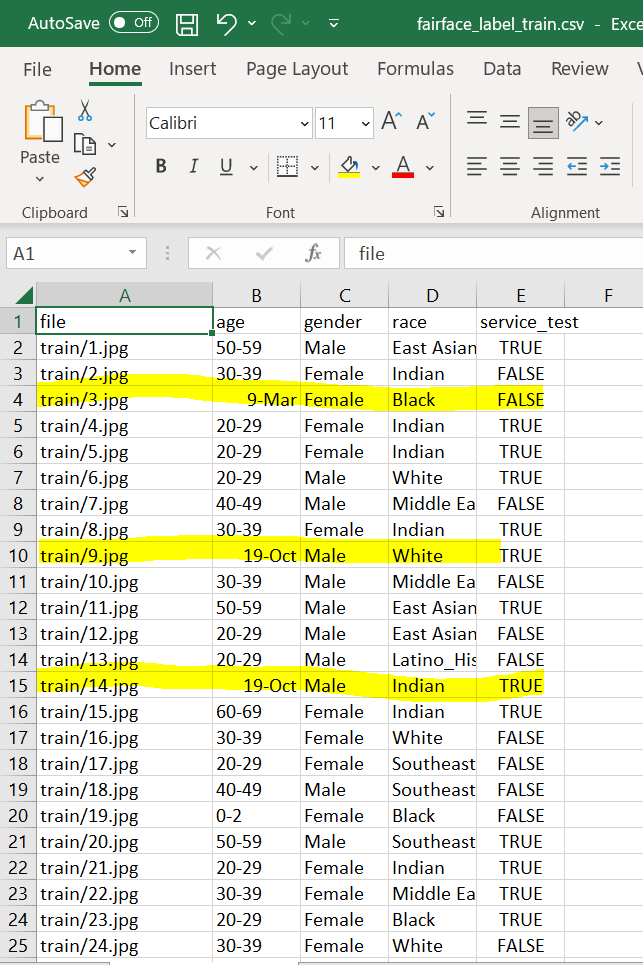Undo the last action
The height and width of the screenshot is (965, 643).
[226, 23]
